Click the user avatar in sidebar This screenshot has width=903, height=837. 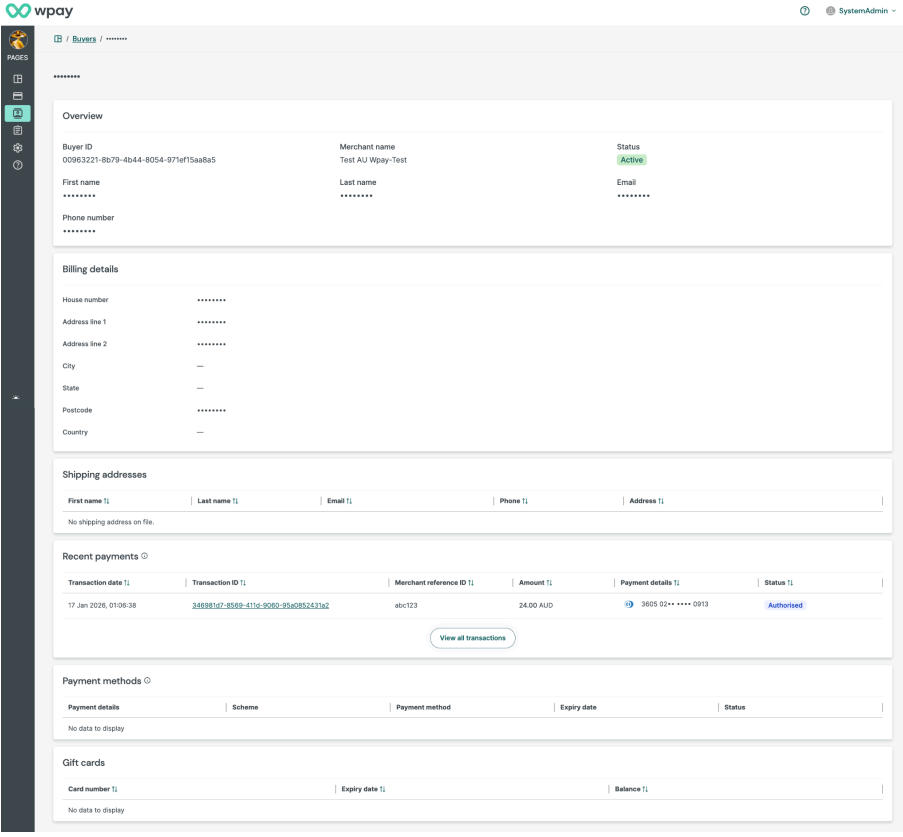point(18,40)
